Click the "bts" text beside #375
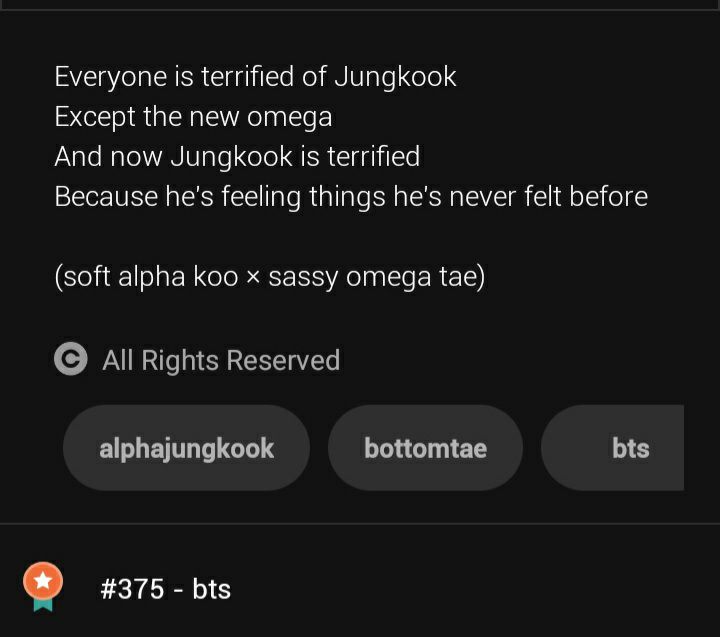The height and width of the screenshot is (637, 720). (211, 589)
